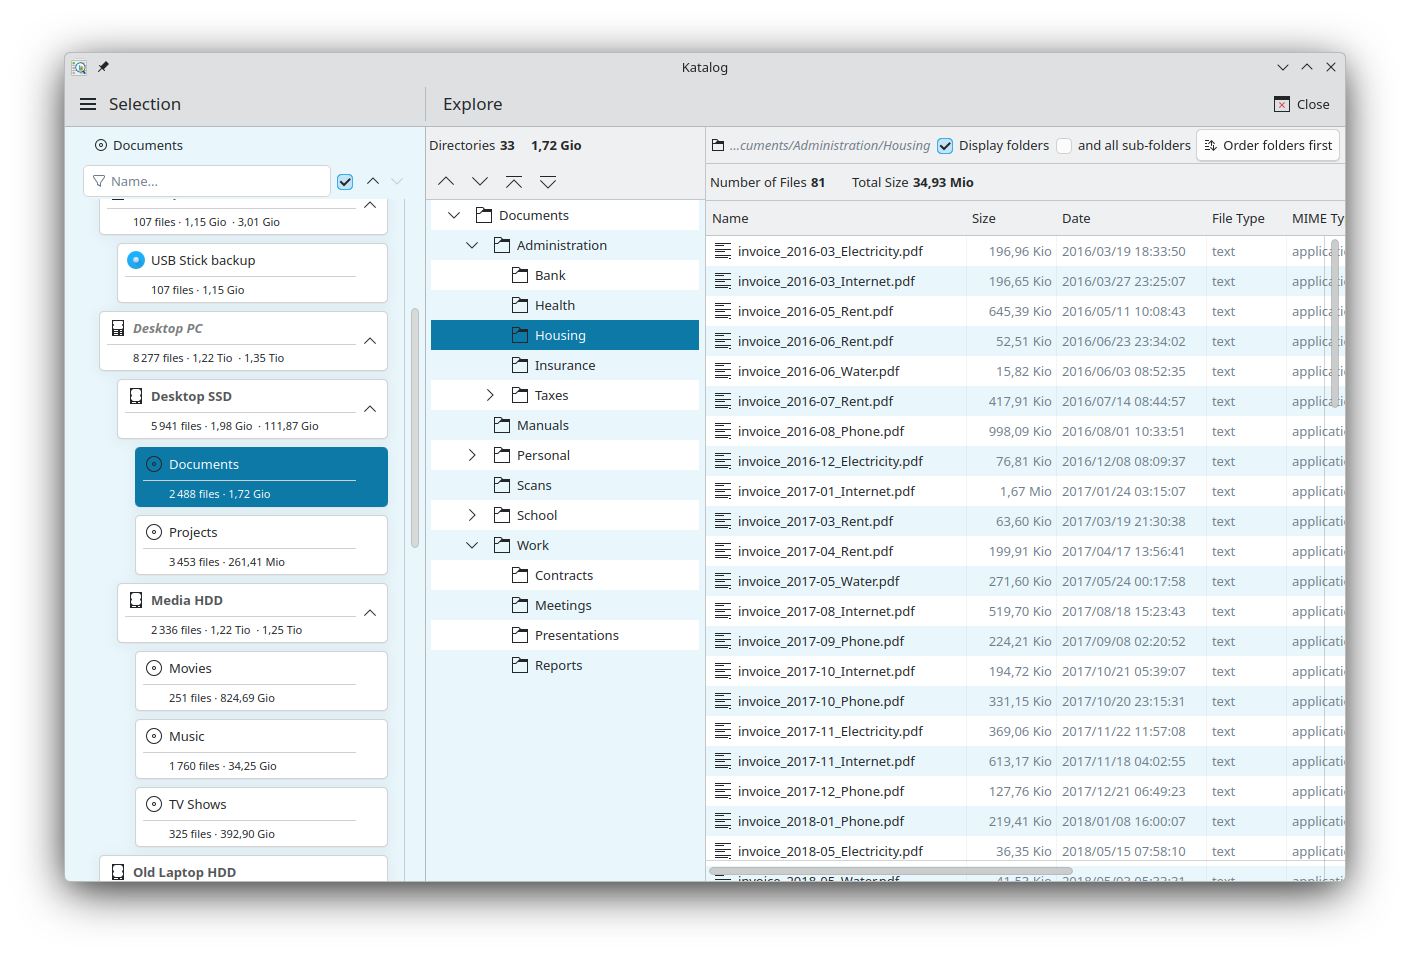The image size is (1410, 958).
Task: Collapse the Media HDD card
Action: tap(370, 613)
